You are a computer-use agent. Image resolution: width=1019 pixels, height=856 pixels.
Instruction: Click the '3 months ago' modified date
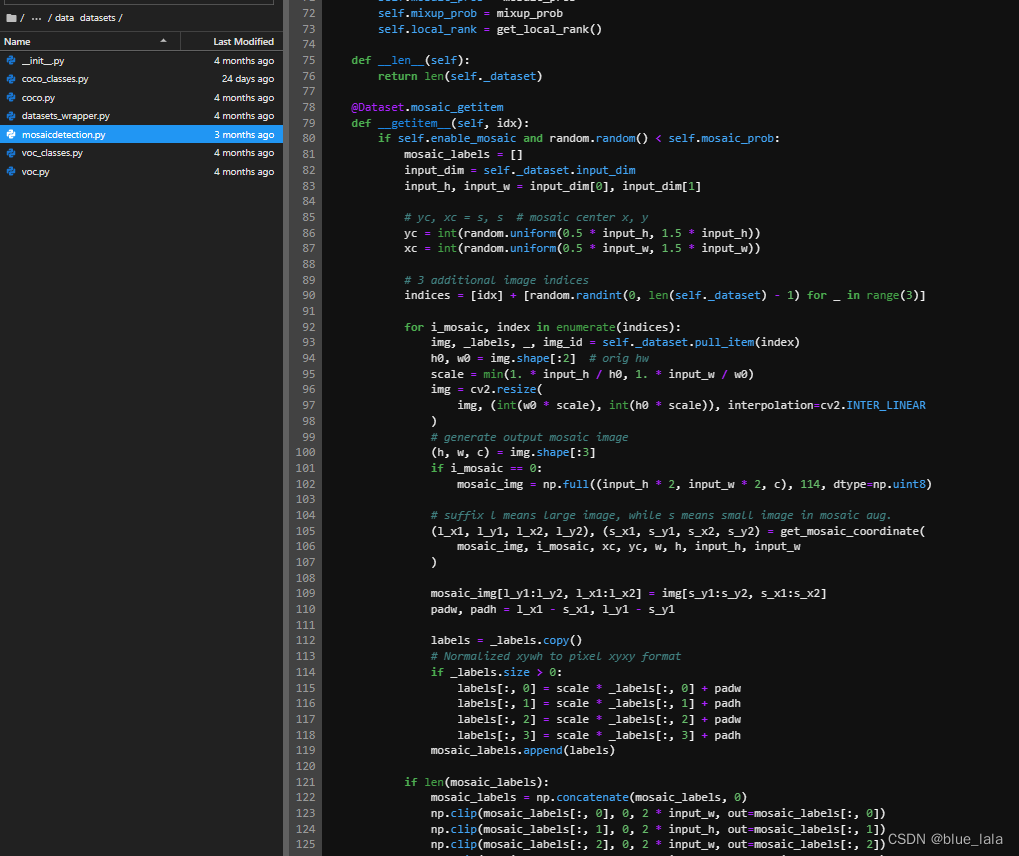tap(244, 135)
